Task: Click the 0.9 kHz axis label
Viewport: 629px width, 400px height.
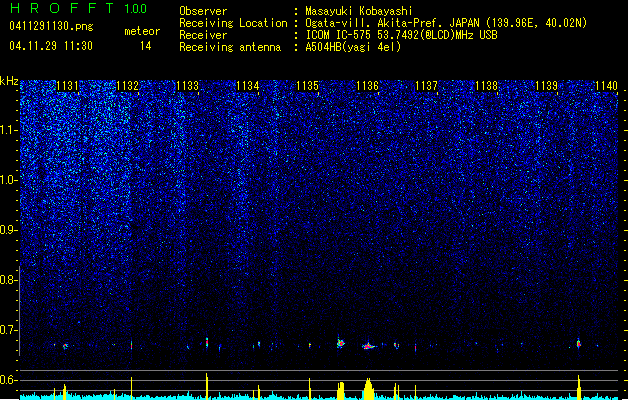Action: click(9, 230)
